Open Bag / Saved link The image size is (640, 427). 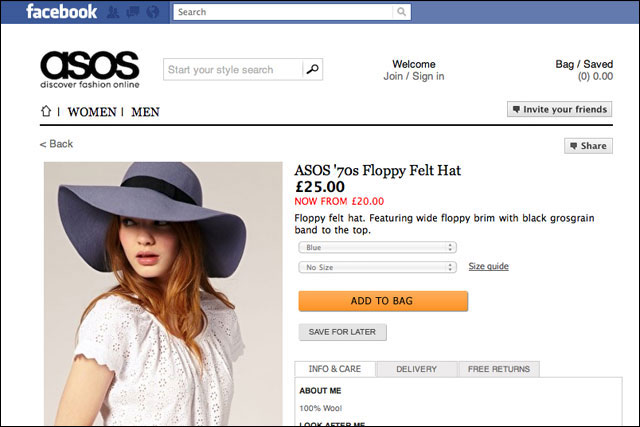[584, 64]
